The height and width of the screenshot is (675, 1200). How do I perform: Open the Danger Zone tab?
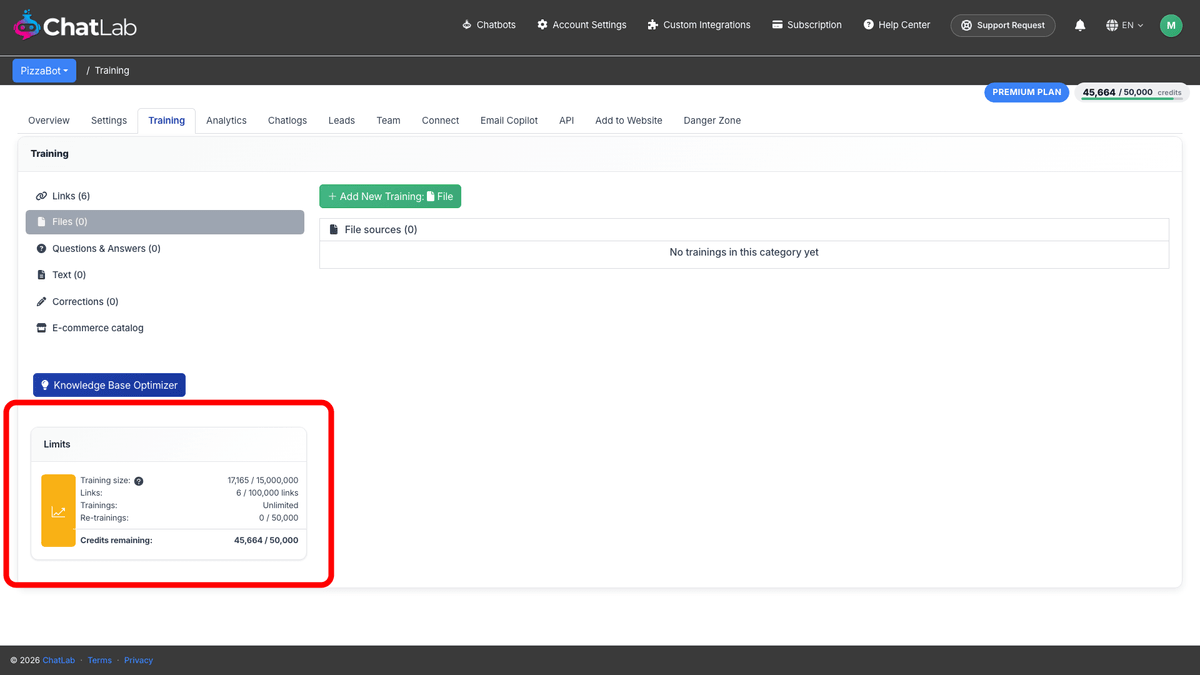click(712, 120)
